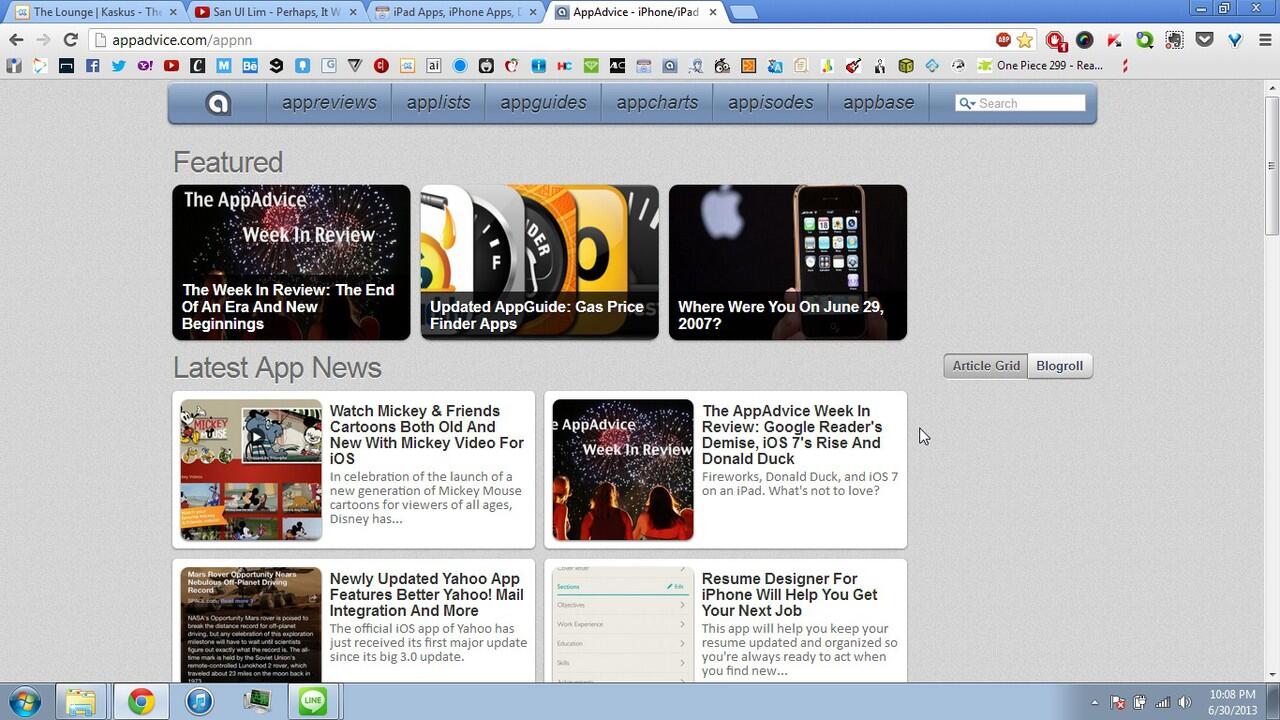Switch to The Lounge Kaskus tab
The image size is (1280, 720).
click(x=98, y=12)
